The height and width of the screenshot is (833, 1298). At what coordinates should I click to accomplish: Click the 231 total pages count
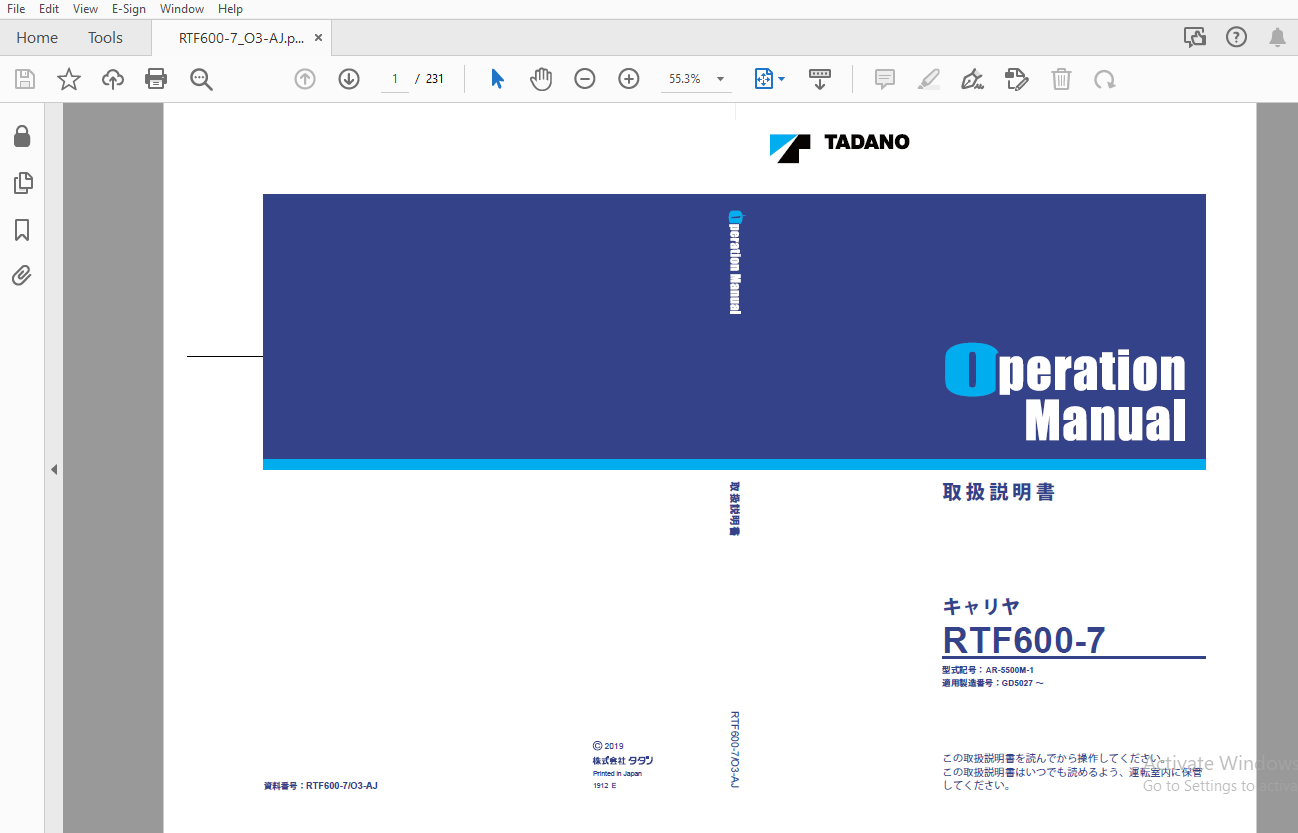click(435, 79)
